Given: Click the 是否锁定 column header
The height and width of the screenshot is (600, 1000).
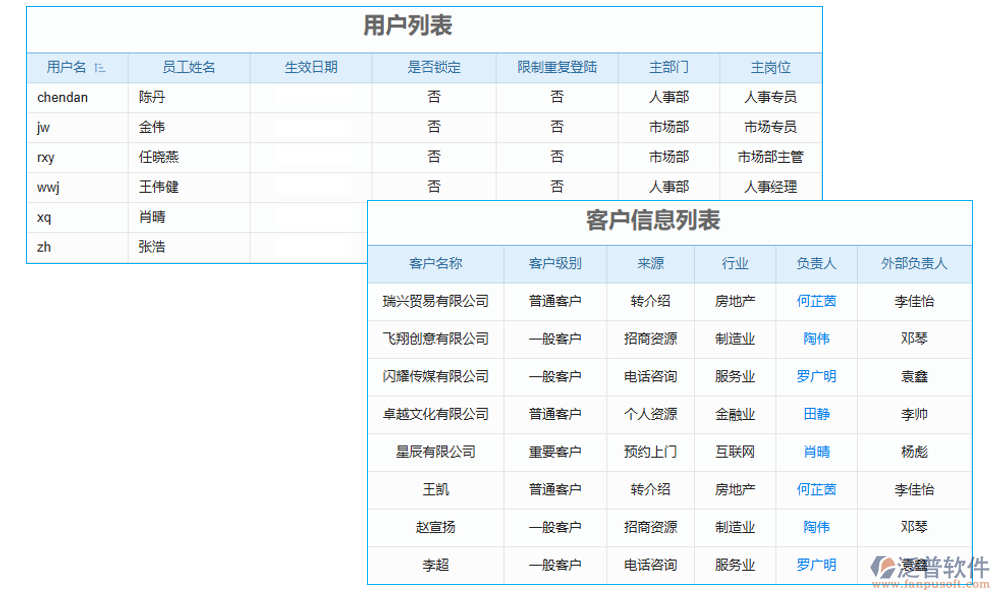Looking at the screenshot, I should click(433, 67).
